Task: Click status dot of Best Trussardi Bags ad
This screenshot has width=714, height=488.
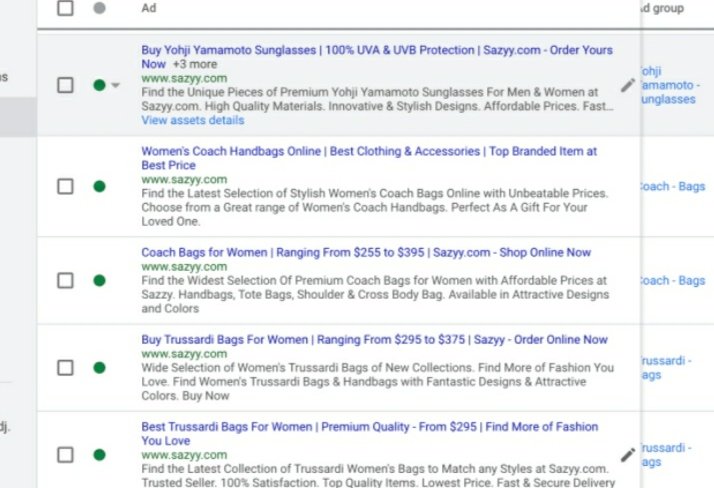Action: click(x=99, y=455)
